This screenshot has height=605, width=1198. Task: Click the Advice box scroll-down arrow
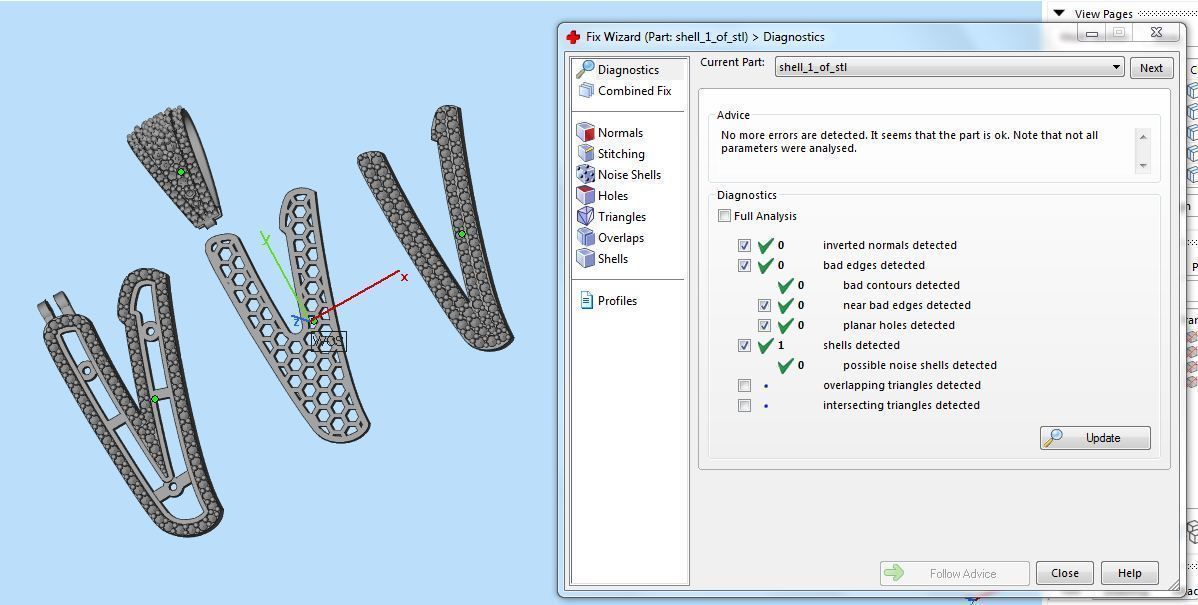pos(1143,165)
